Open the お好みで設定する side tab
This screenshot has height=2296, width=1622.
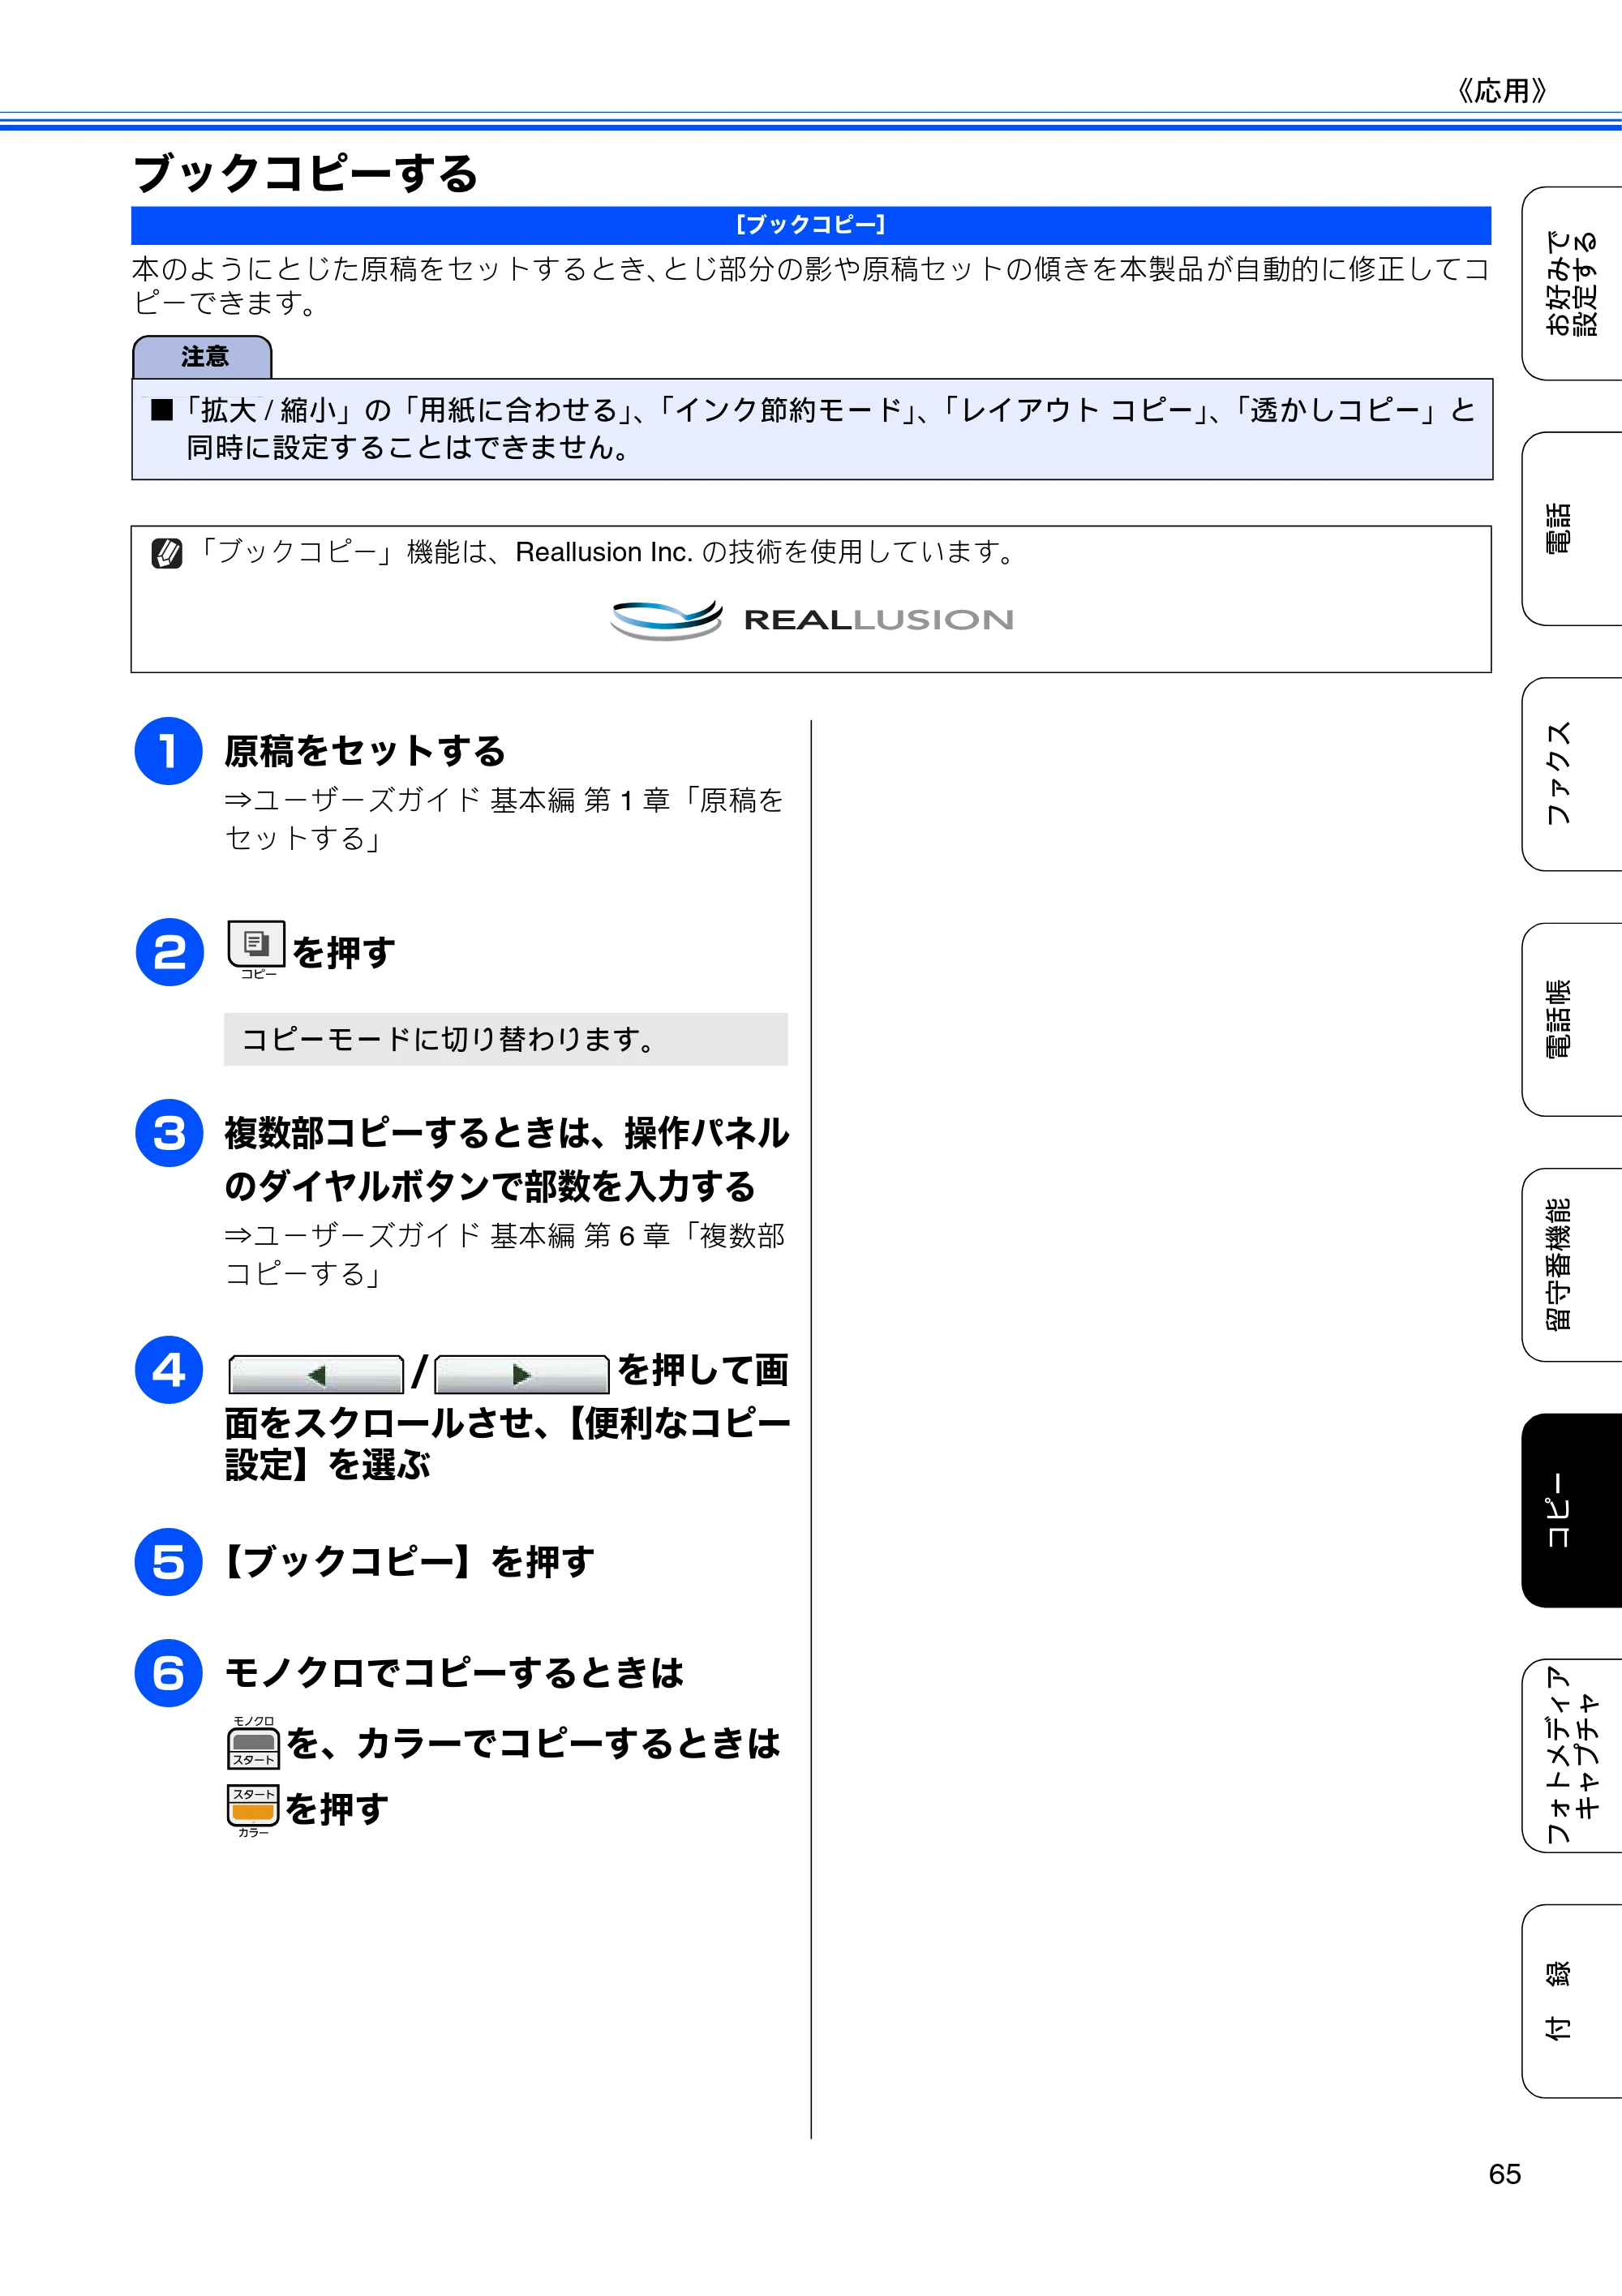[1572, 283]
